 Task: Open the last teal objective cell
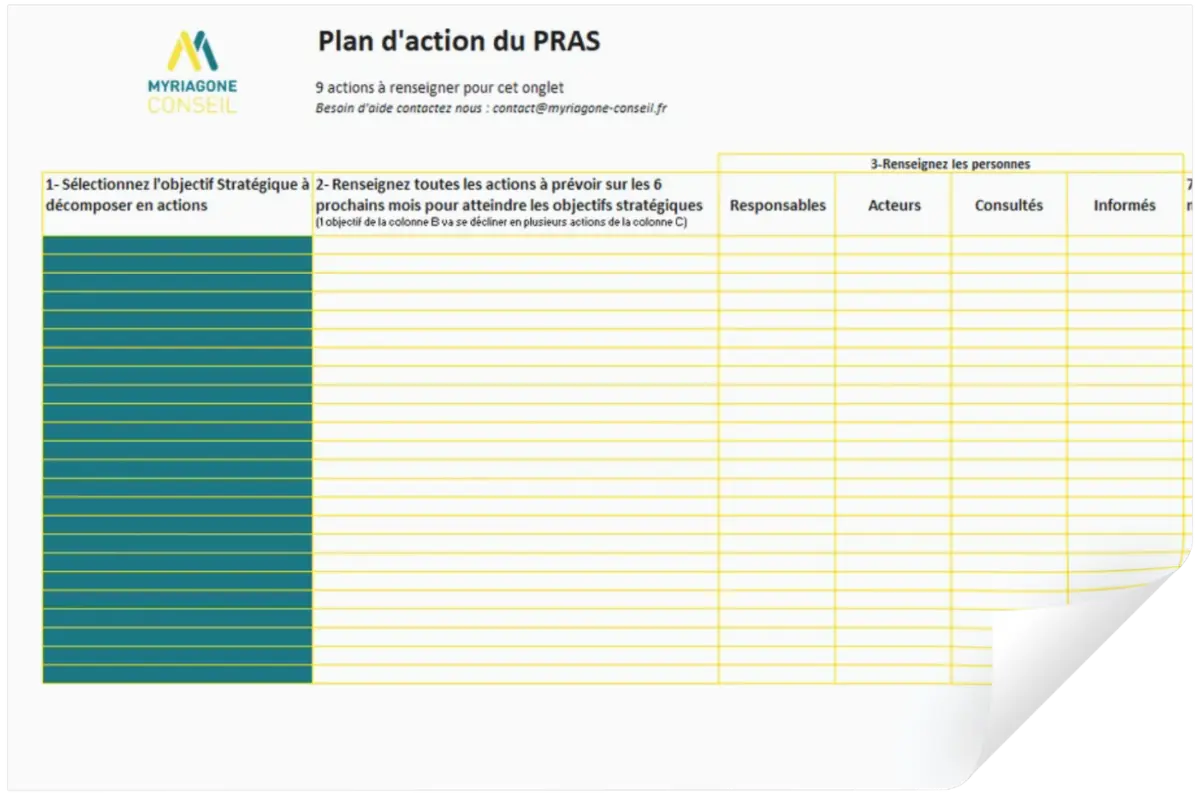178,675
